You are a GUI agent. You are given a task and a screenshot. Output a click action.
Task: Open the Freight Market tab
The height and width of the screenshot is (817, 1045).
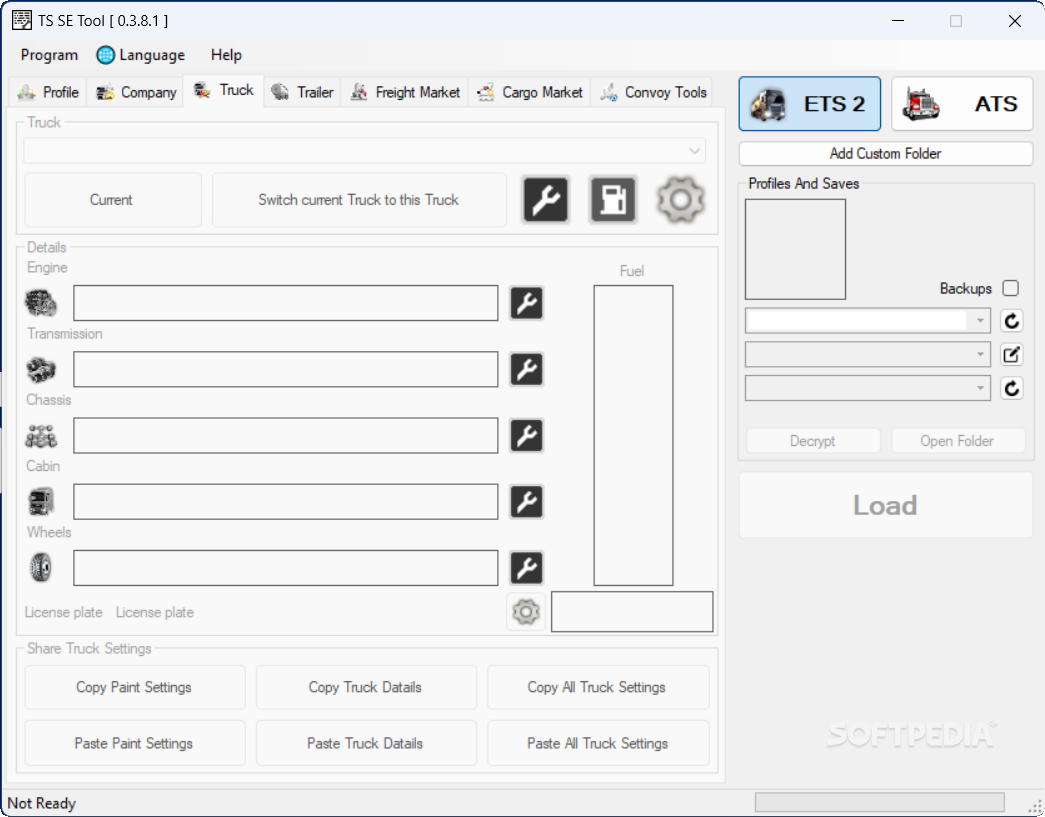(405, 92)
